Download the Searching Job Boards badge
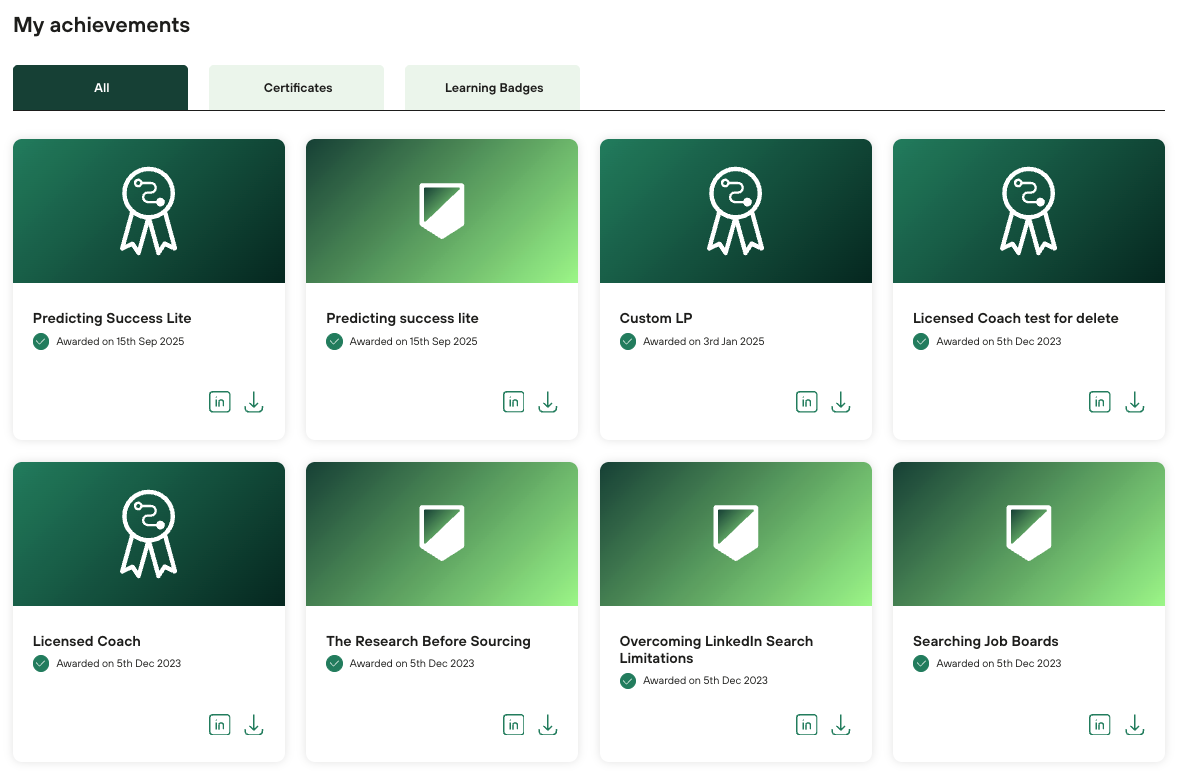Screen dimensions: 1183x771 (1134, 725)
